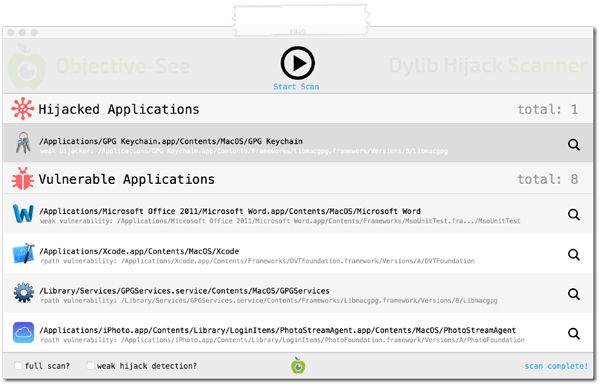This screenshot has width=600, height=385.
Task: Select the GPG Keychain keys icon
Action: coord(23,143)
